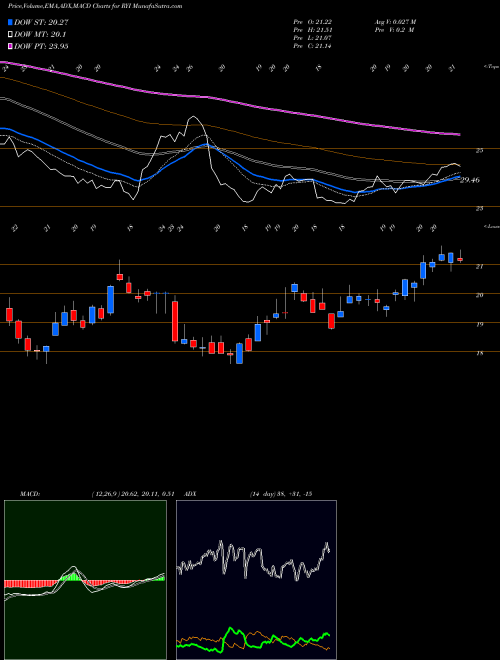Click the '<Lows' label on the right
This screenshot has width=500, height=660.
[x=491, y=226]
